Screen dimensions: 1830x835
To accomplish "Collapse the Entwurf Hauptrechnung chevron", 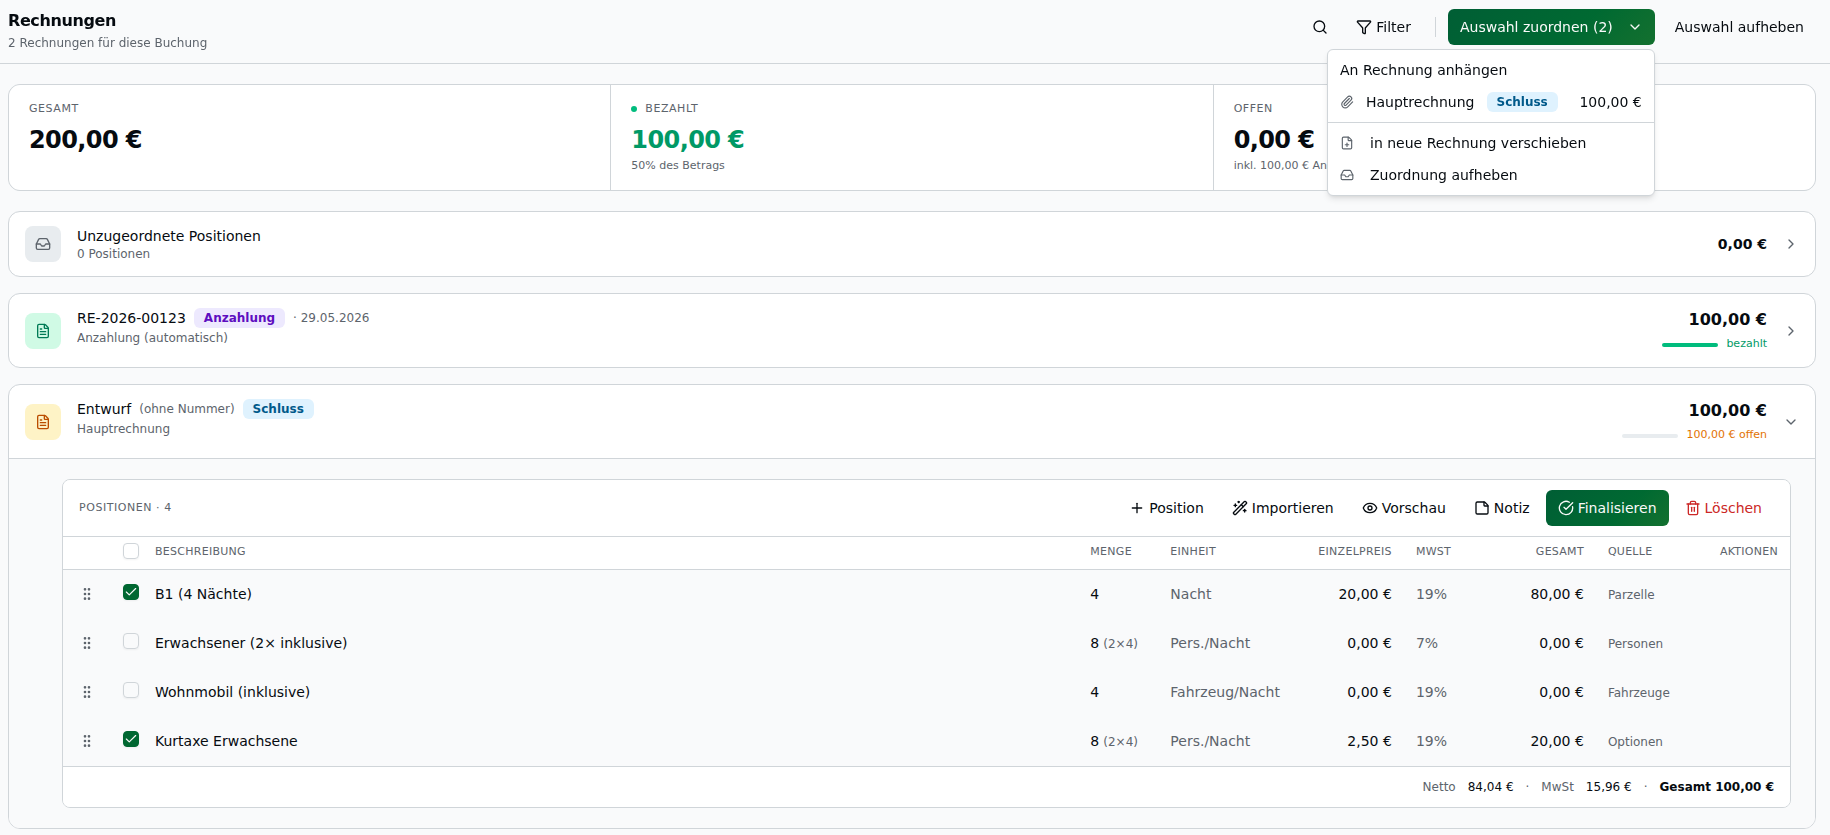I will pos(1791,422).
